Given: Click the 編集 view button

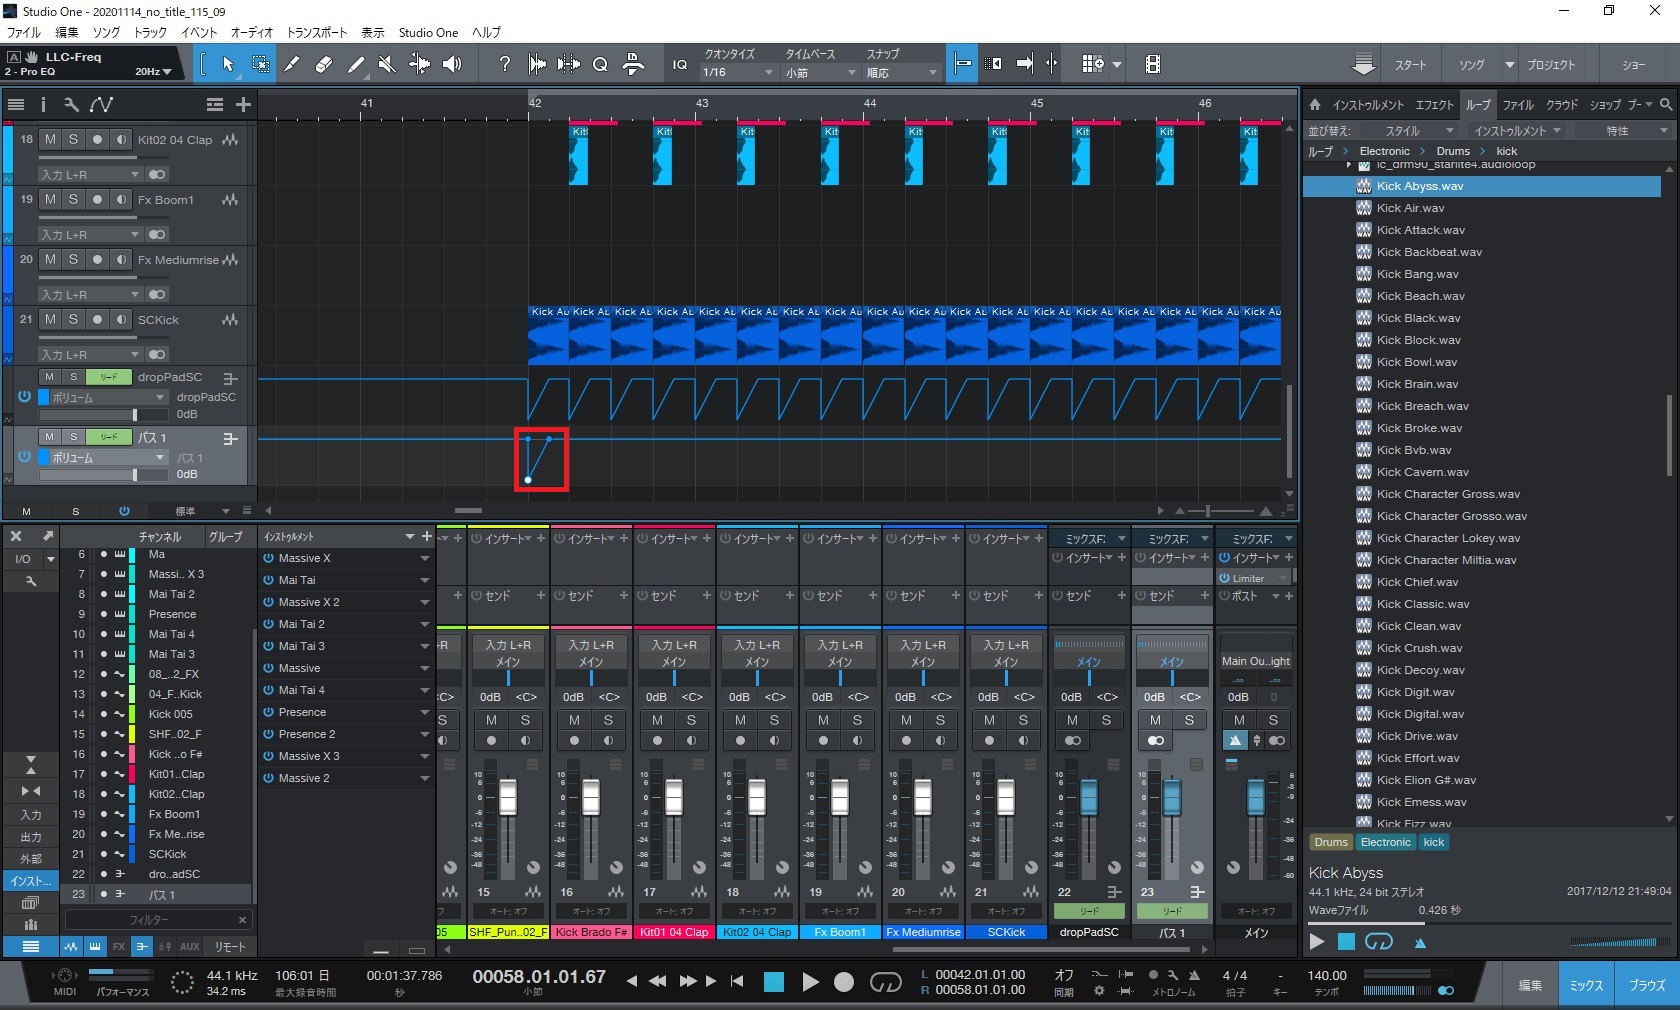Looking at the screenshot, I should point(1530,985).
